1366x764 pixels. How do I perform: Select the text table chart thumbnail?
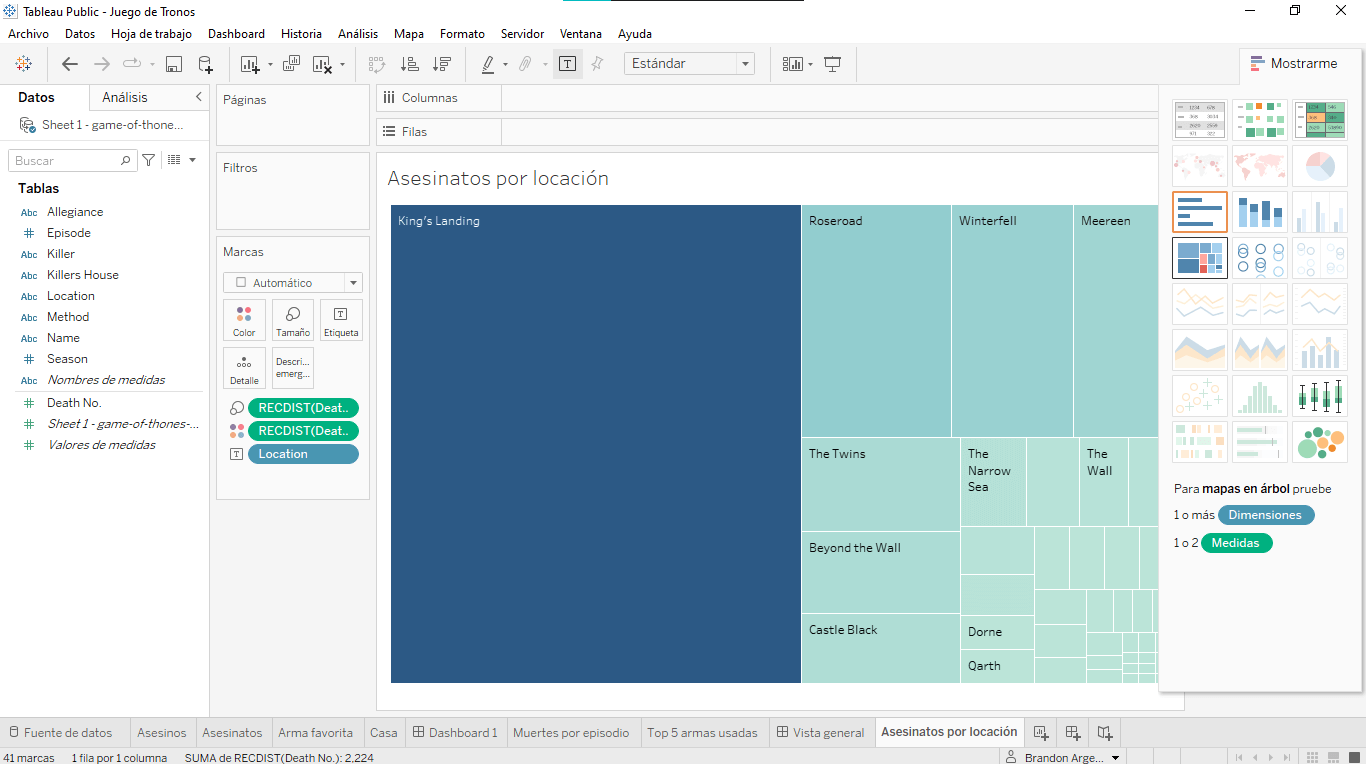tap(1200, 120)
